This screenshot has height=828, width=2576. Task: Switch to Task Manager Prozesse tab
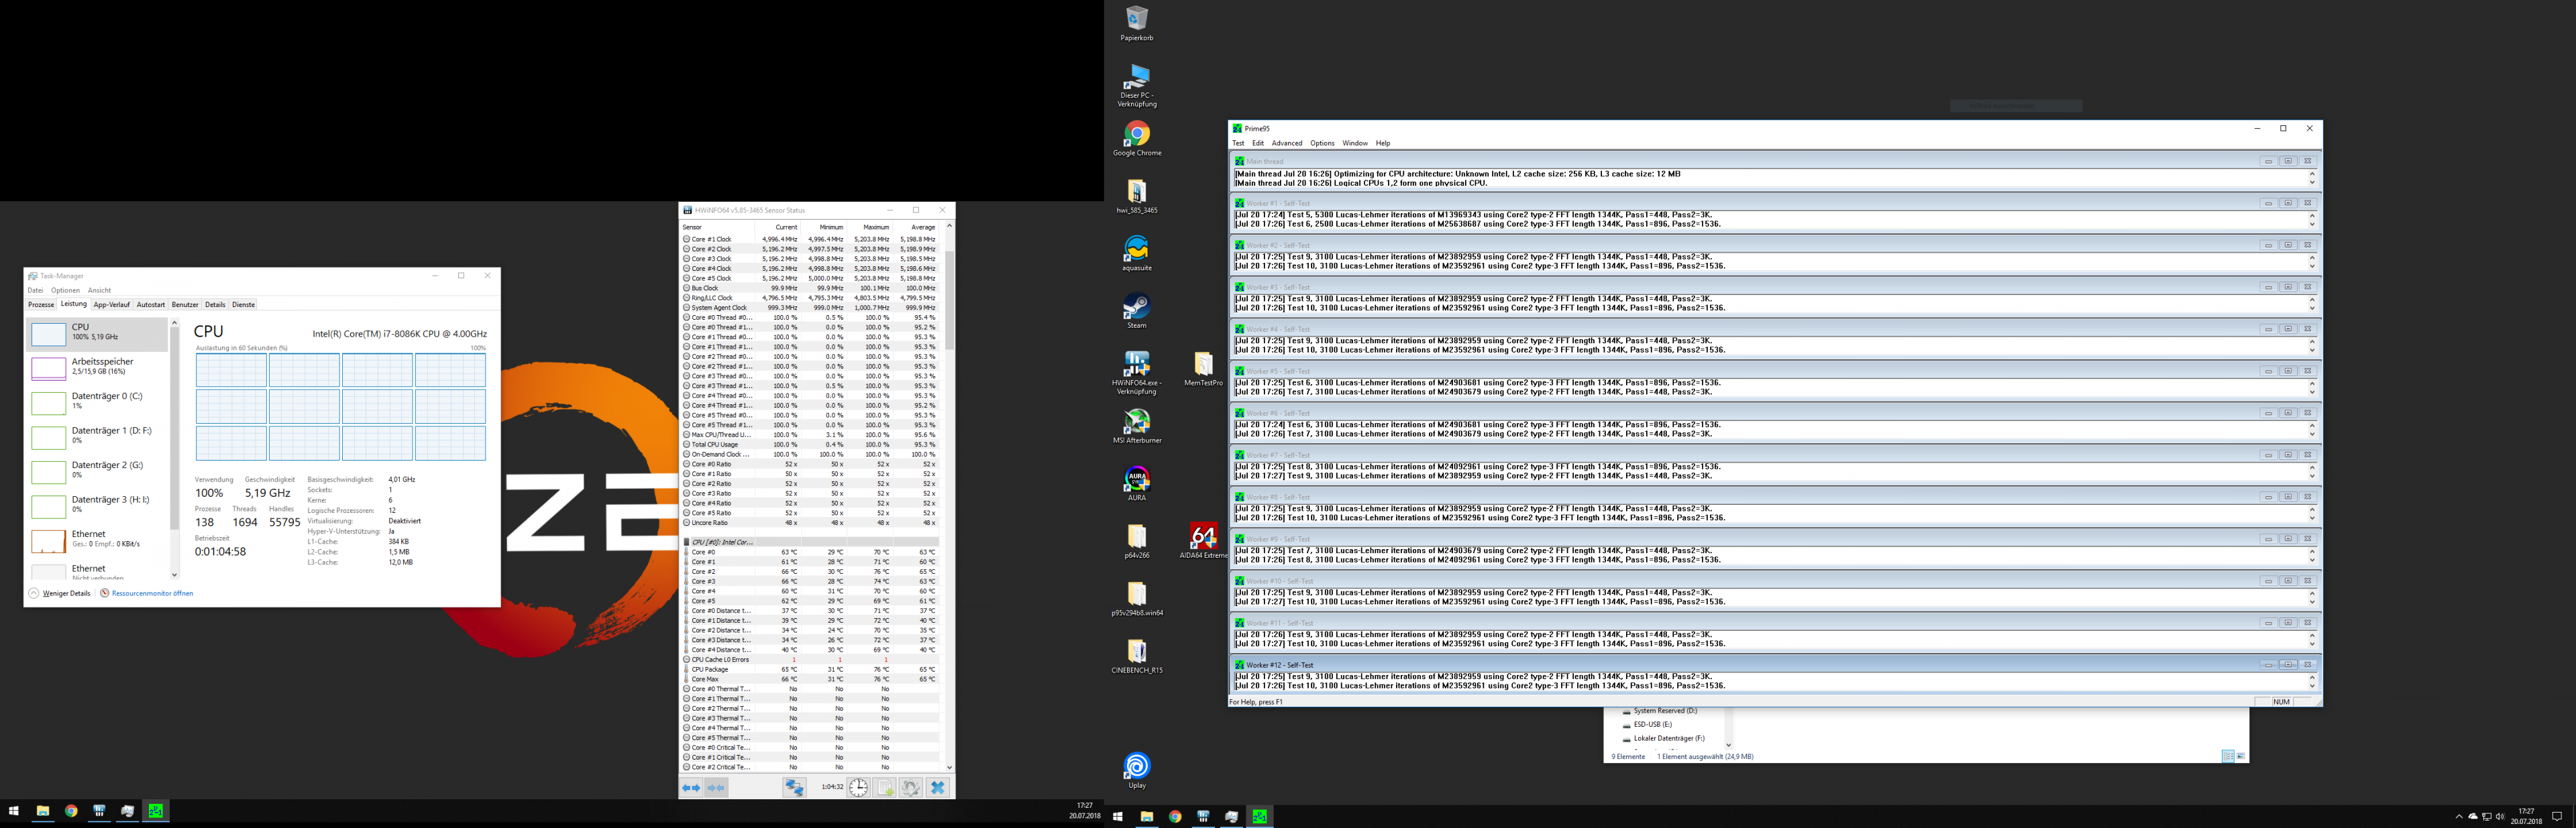click(x=41, y=305)
